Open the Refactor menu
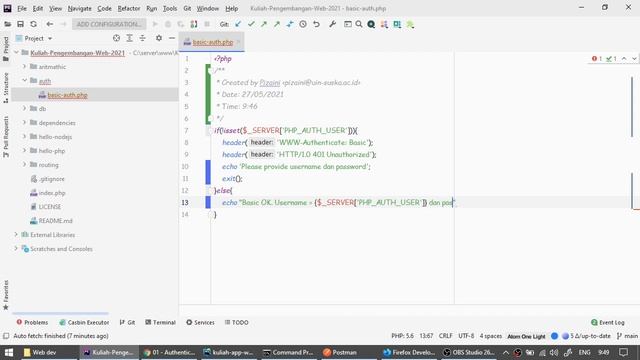This screenshot has height=360, width=640. (x=129, y=8)
